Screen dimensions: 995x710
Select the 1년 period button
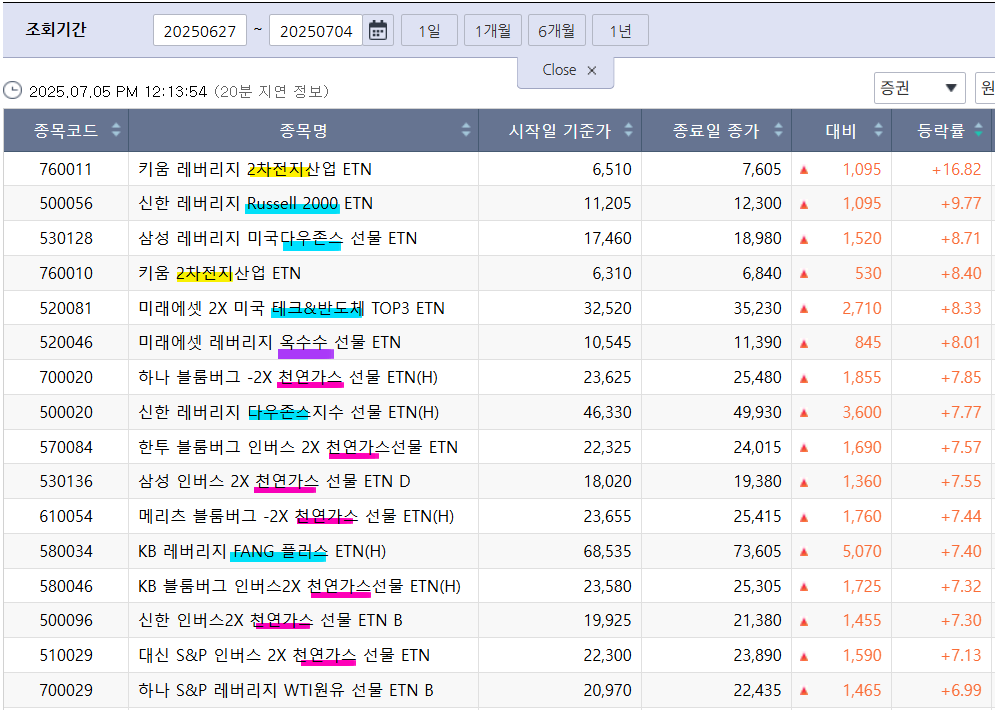tap(620, 30)
